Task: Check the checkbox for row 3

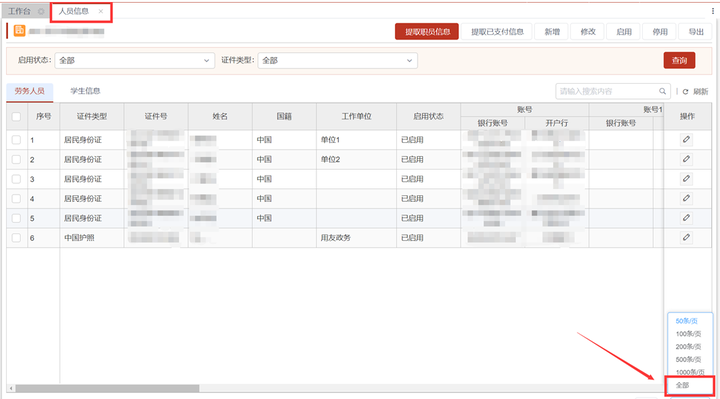Action: 17,179
